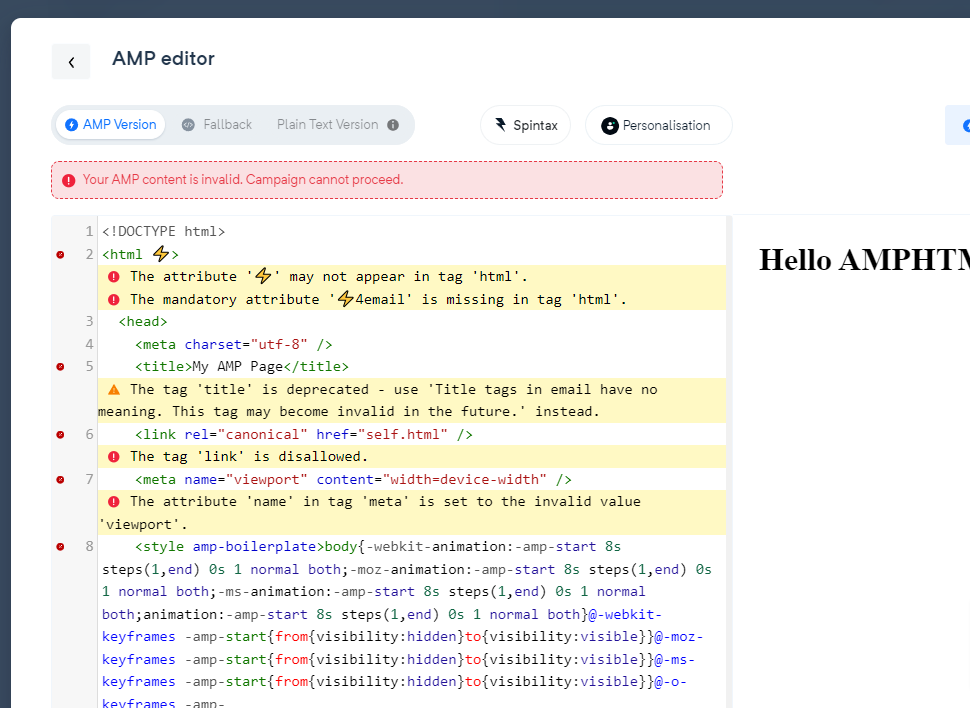Open the Spintax option
The width and height of the screenshot is (970, 708).
click(x=526, y=125)
